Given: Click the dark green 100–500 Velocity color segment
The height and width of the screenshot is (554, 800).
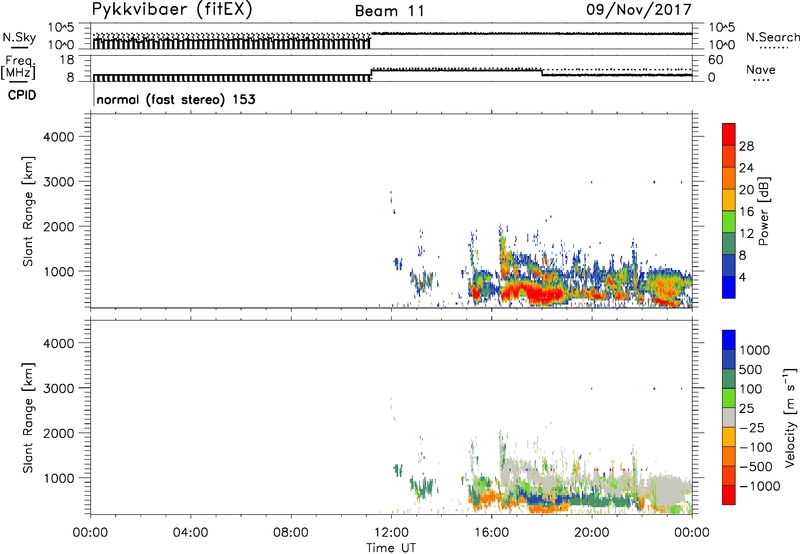Looking at the screenshot, I should click(729, 379).
